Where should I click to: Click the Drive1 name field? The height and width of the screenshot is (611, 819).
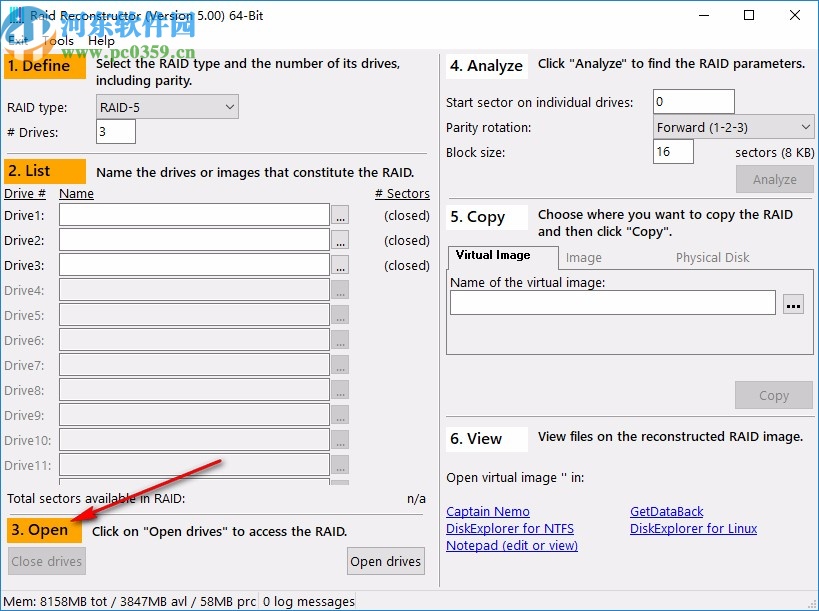pyautogui.click(x=194, y=215)
